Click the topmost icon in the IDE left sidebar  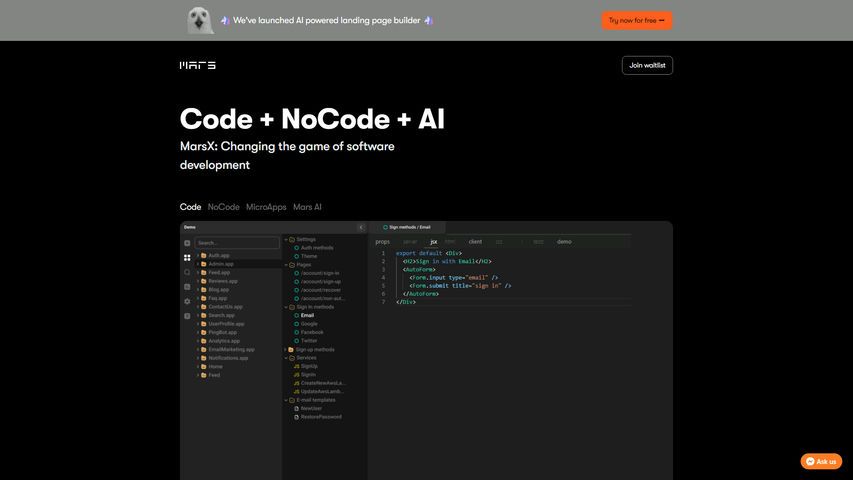click(187, 243)
